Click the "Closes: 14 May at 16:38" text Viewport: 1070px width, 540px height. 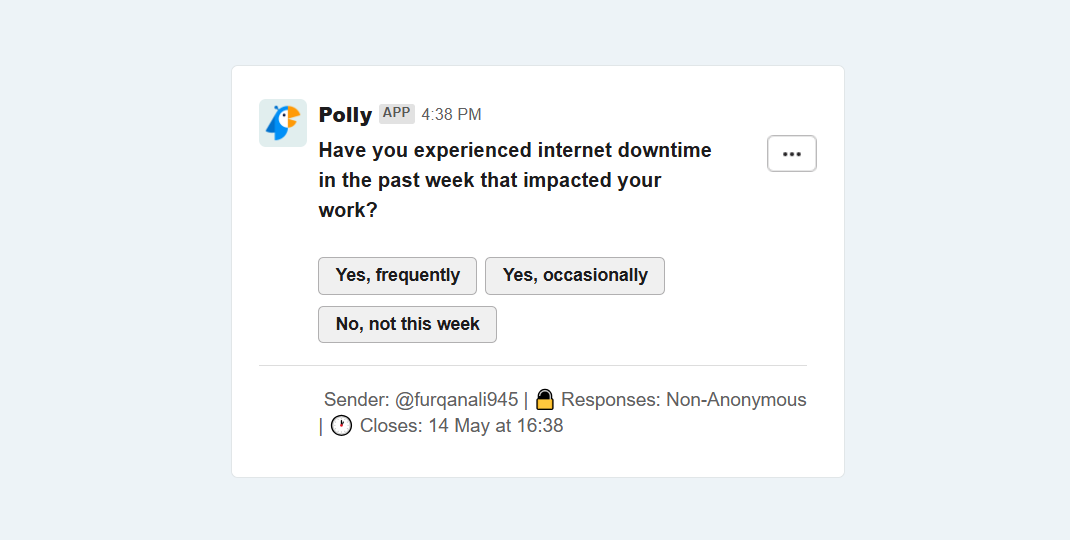[x=461, y=426]
